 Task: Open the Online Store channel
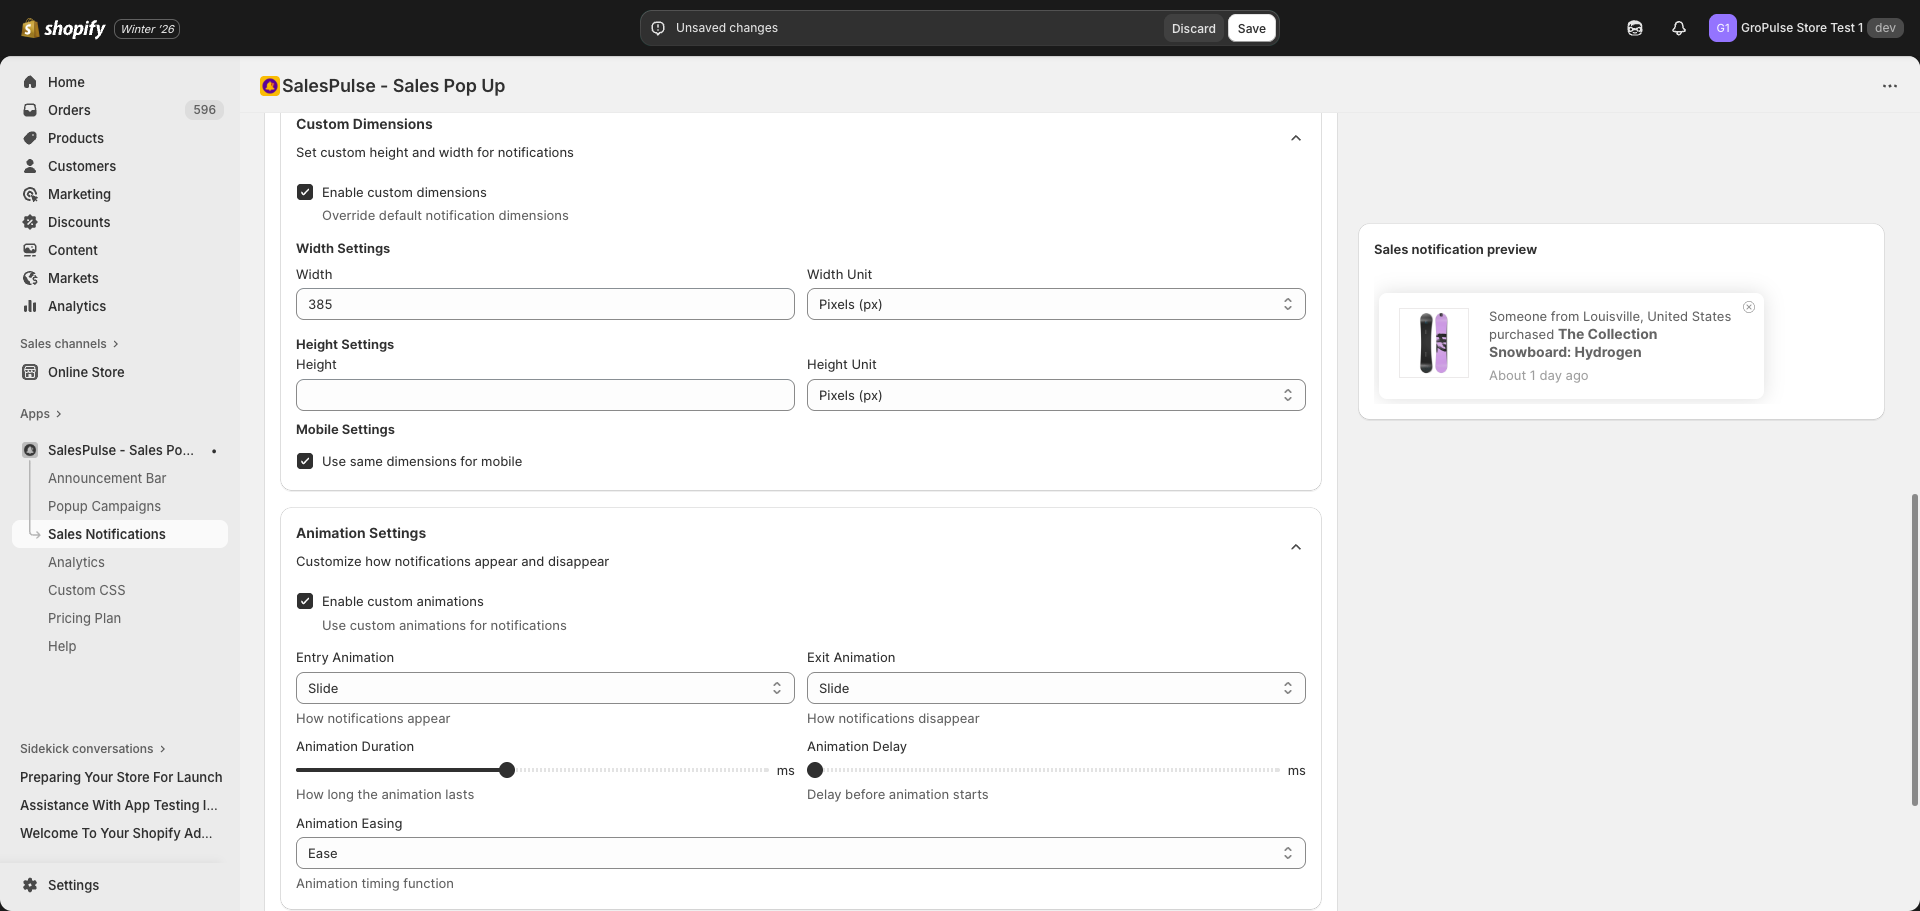[x=86, y=372]
